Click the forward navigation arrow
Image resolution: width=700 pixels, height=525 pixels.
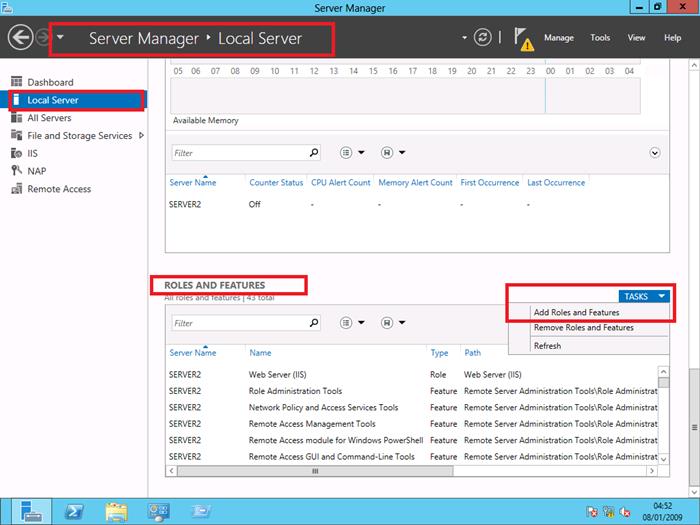[x=42, y=37]
